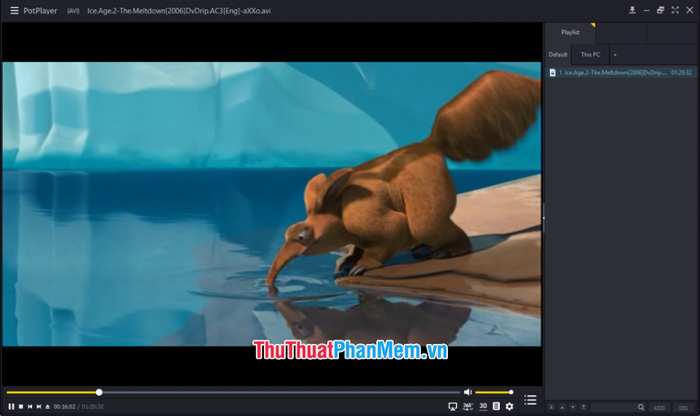The width and height of the screenshot is (700, 416).
Task: Open the chapter/bookmark panel icon
Action: point(496,406)
